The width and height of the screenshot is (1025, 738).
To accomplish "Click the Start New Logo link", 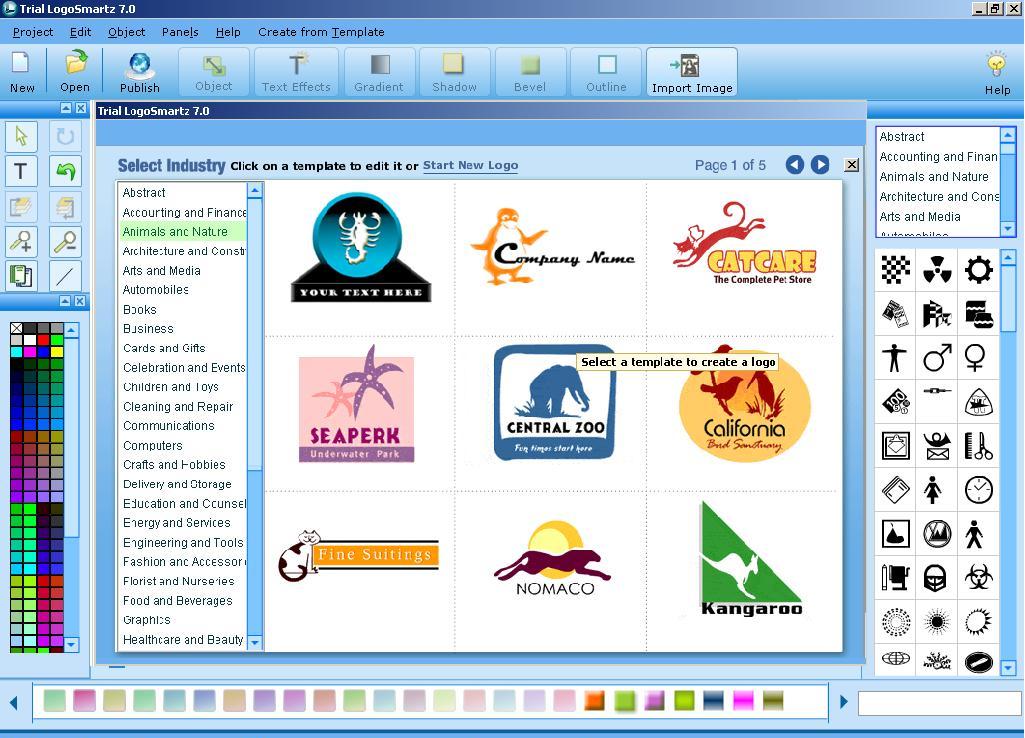I will (470, 165).
